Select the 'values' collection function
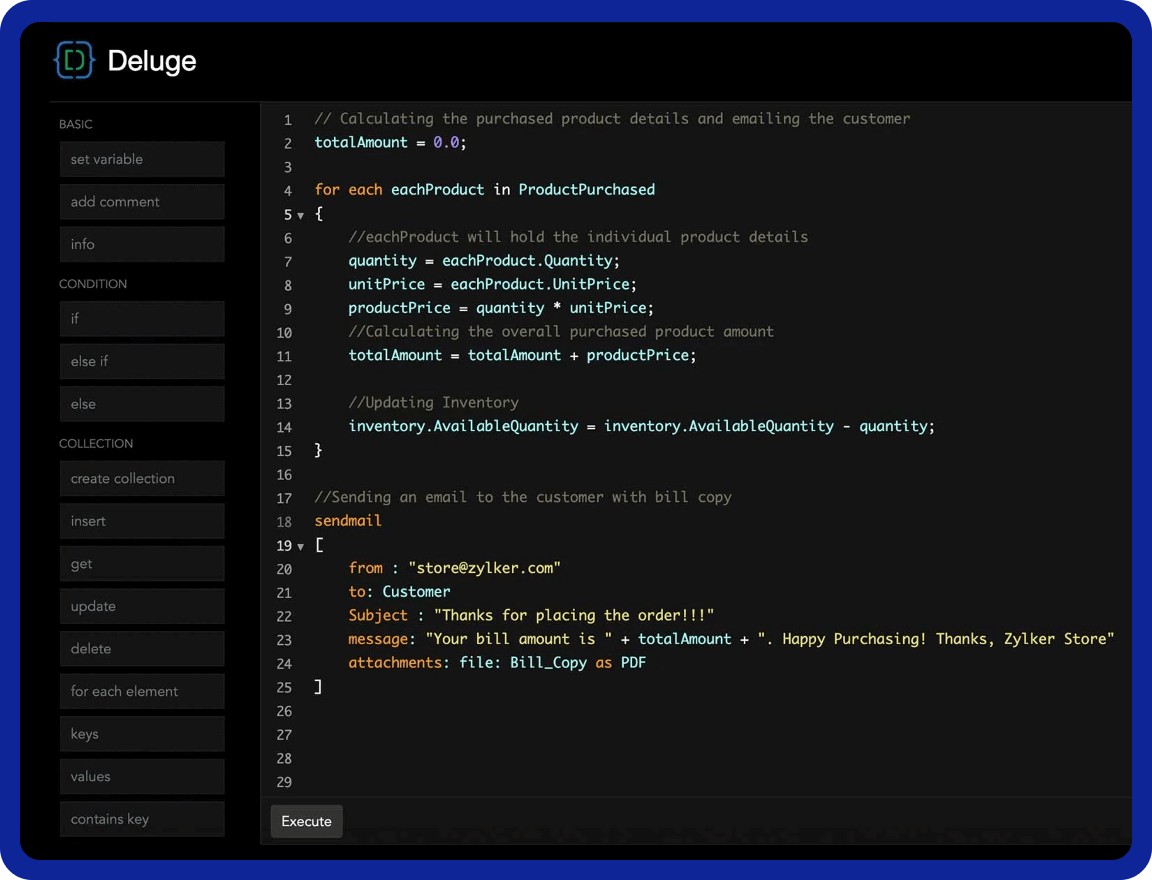 click(x=142, y=776)
